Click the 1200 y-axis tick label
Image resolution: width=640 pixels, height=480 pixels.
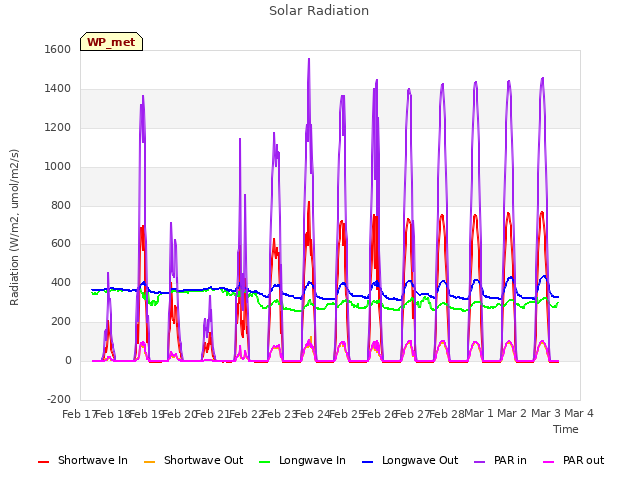(58, 127)
